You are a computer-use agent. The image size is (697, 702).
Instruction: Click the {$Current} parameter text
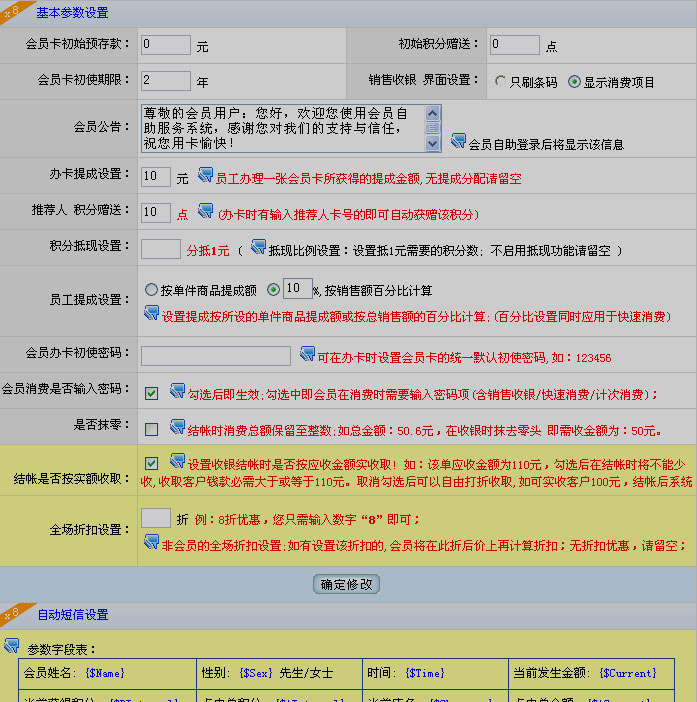[x=628, y=673]
